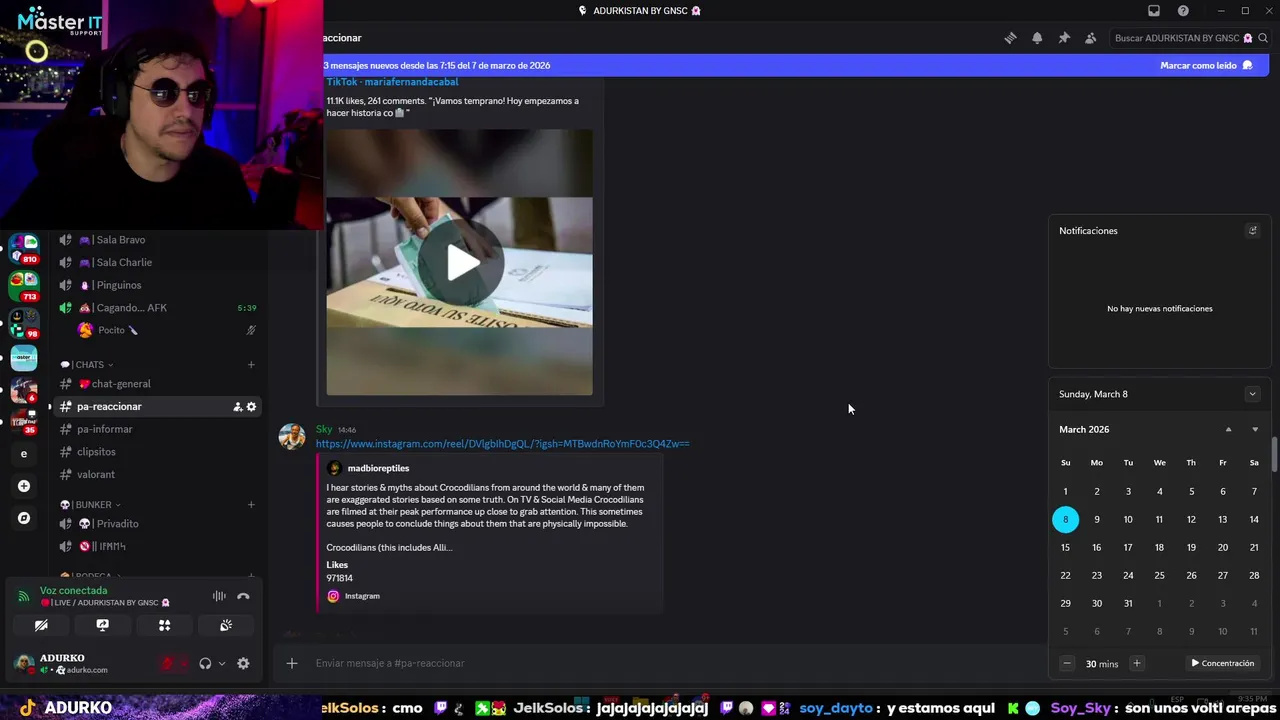The image size is (1280, 720).
Task: Open microphone input options arrow
Action: [184, 663]
